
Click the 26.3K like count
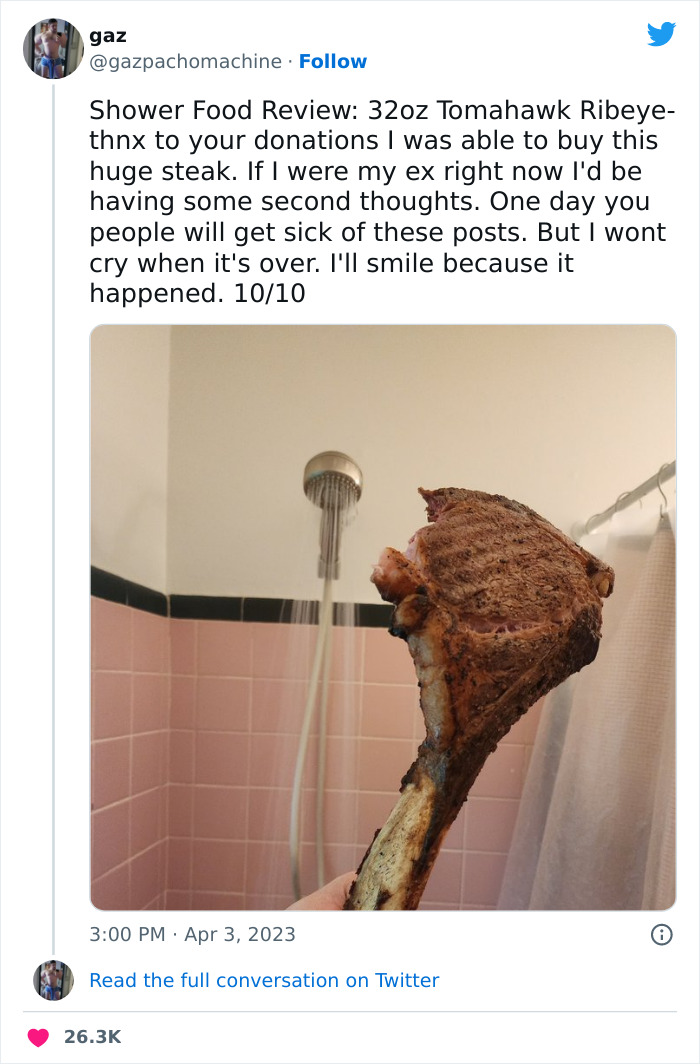[91, 1037]
